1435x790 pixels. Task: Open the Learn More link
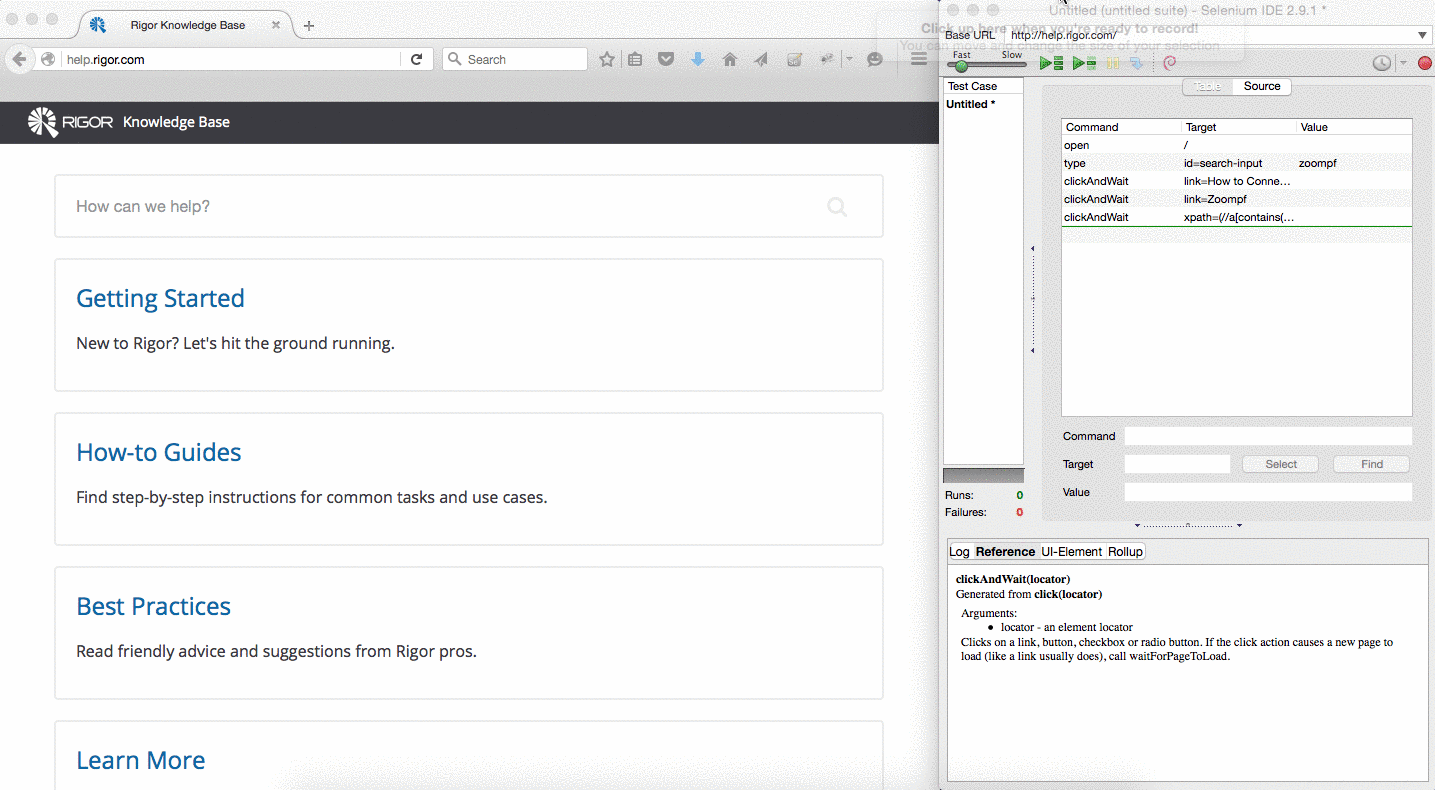141,760
